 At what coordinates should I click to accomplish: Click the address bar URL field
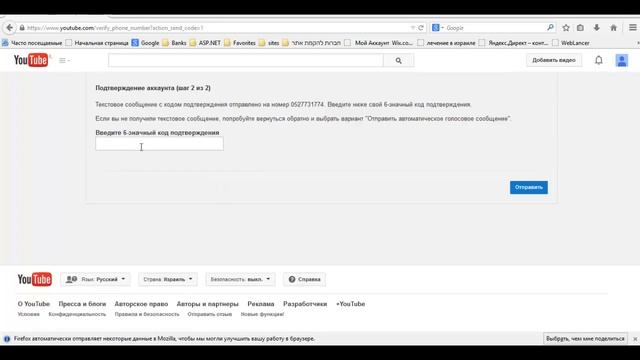click(216, 28)
